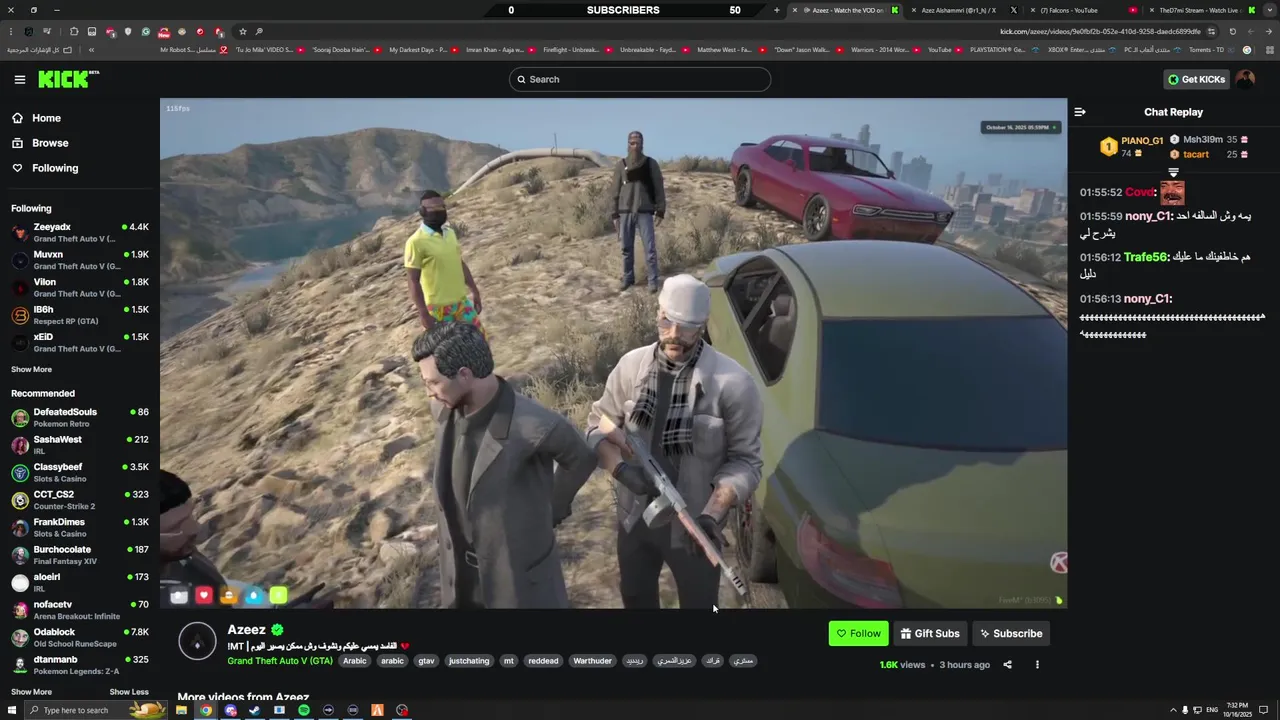Image resolution: width=1280 pixels, height=720 pixels.
Task: Open the Grand Theft Auto V (GTA) category link
Action: coord(280,661)
